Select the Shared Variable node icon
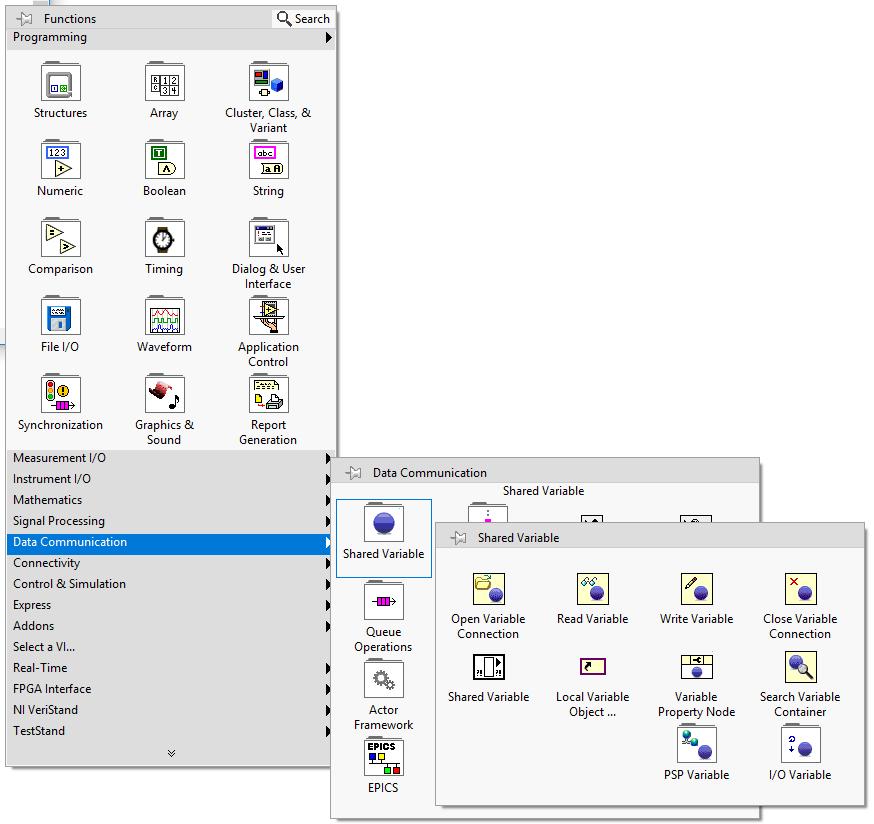Viewport: 874px width, 824px height. tap(488, 667)
